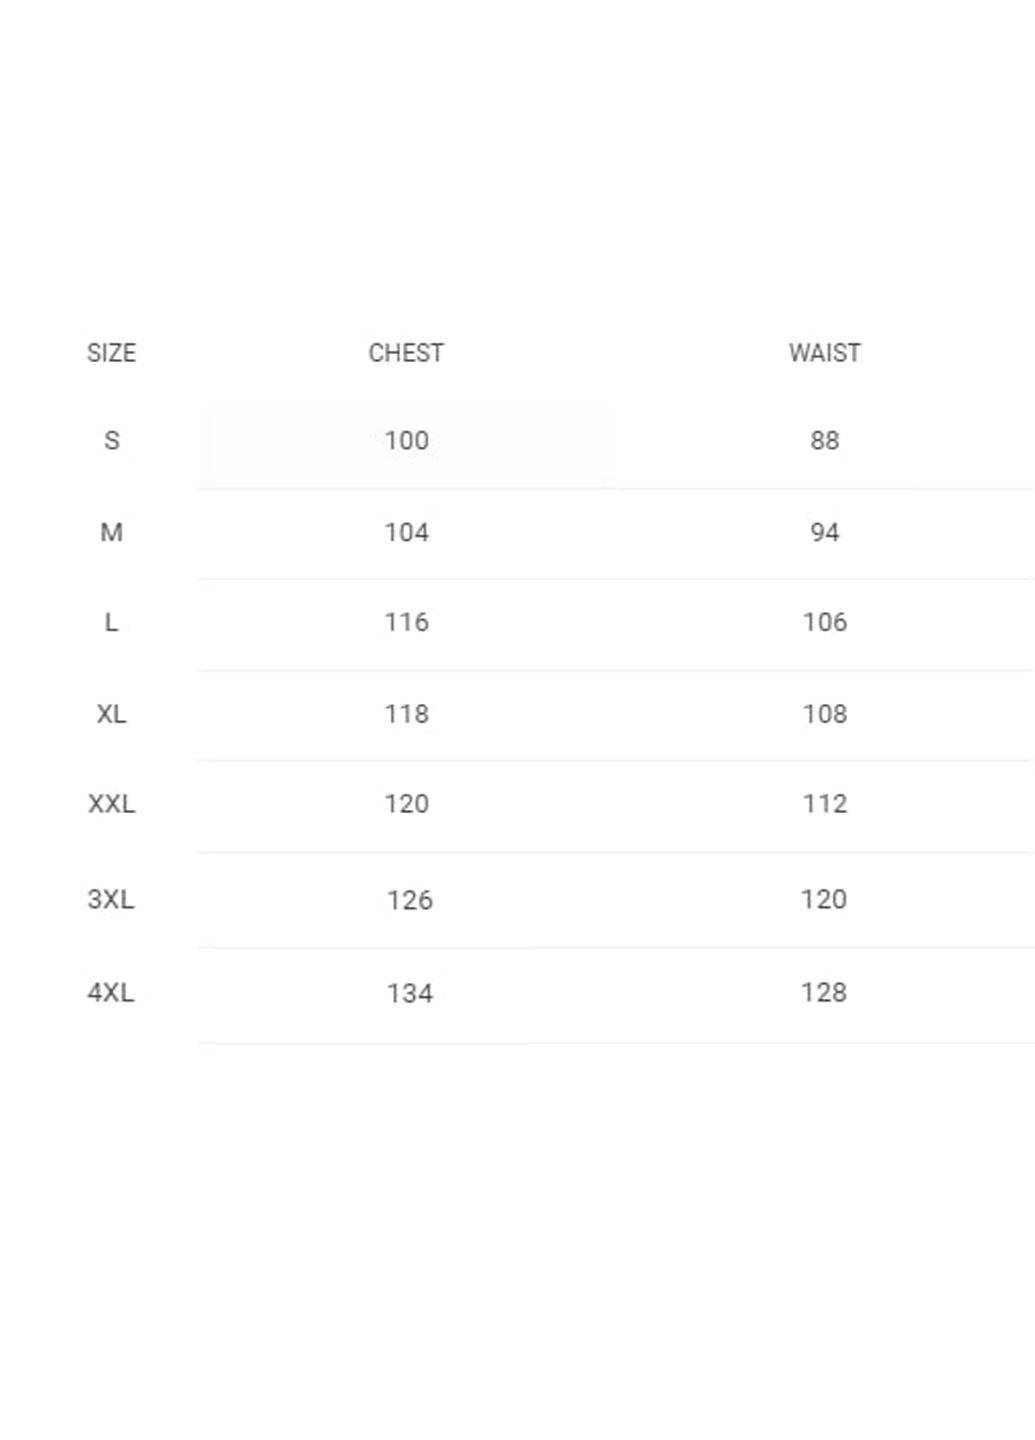Click waist value 106 for size L

825,623
